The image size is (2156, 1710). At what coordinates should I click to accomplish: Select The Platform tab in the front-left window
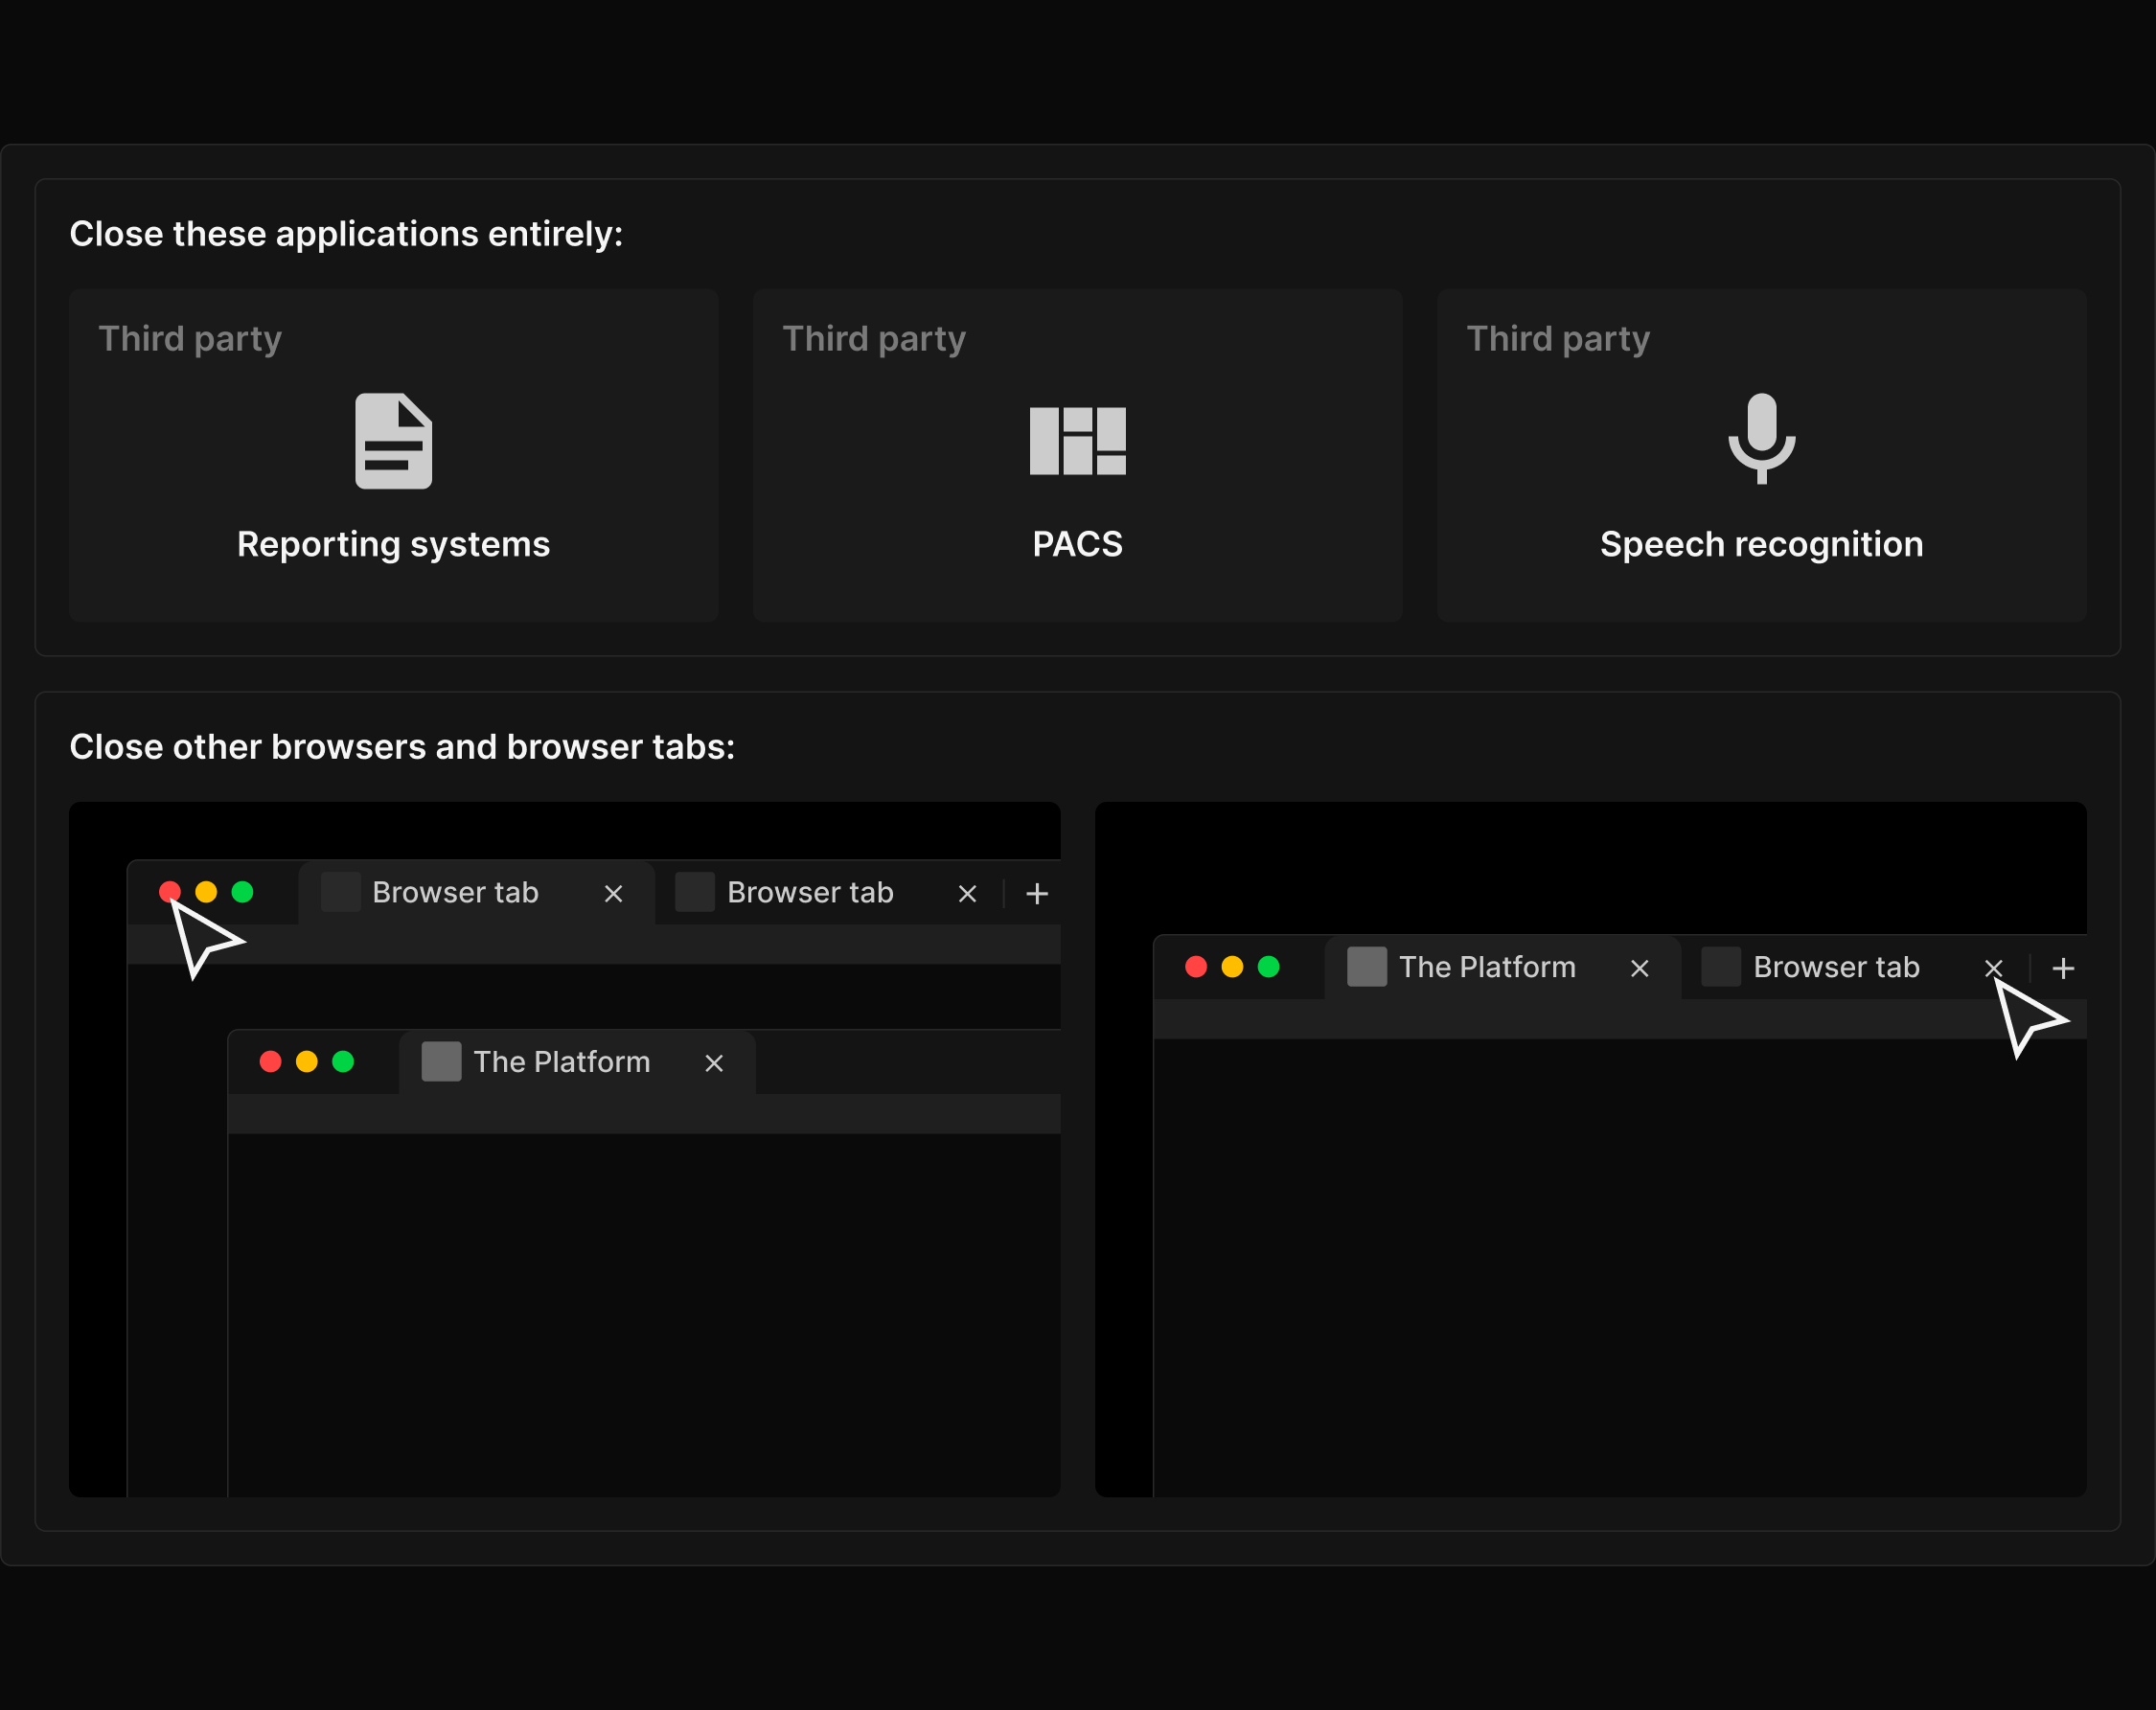(577, 1063)
